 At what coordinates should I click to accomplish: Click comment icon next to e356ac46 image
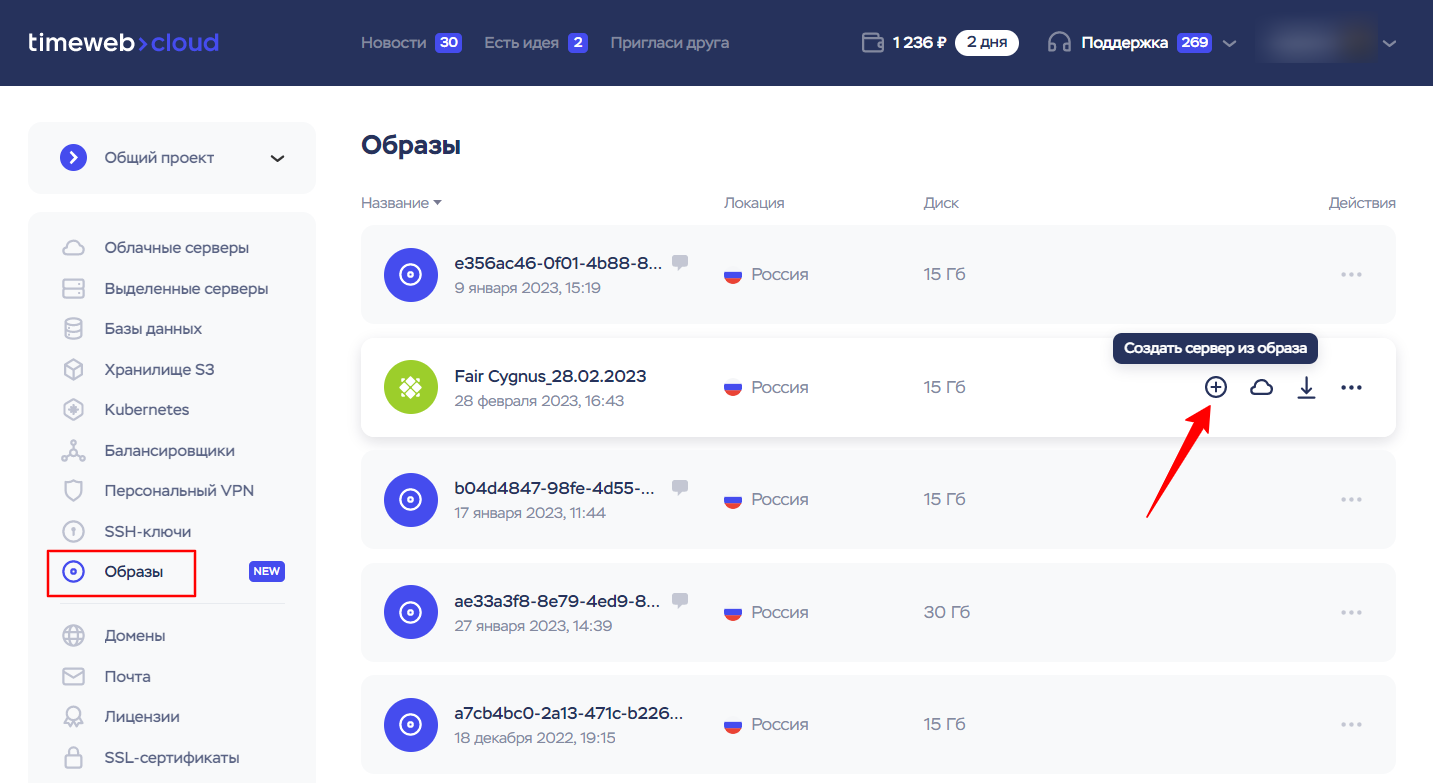point(680,263)
